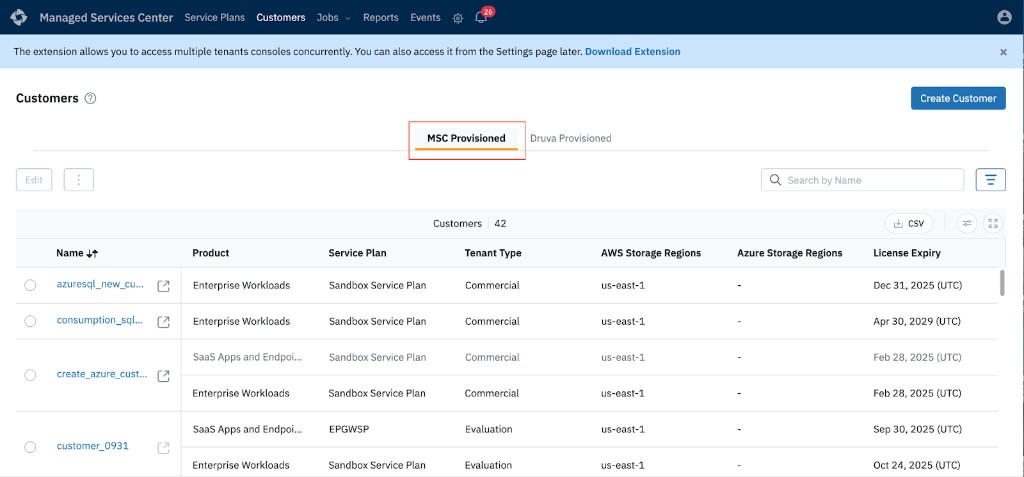Viewport: 1024px width, 477px height.
Task: Click the table vertical scrollbar thumb
Action: point(1002,283)
